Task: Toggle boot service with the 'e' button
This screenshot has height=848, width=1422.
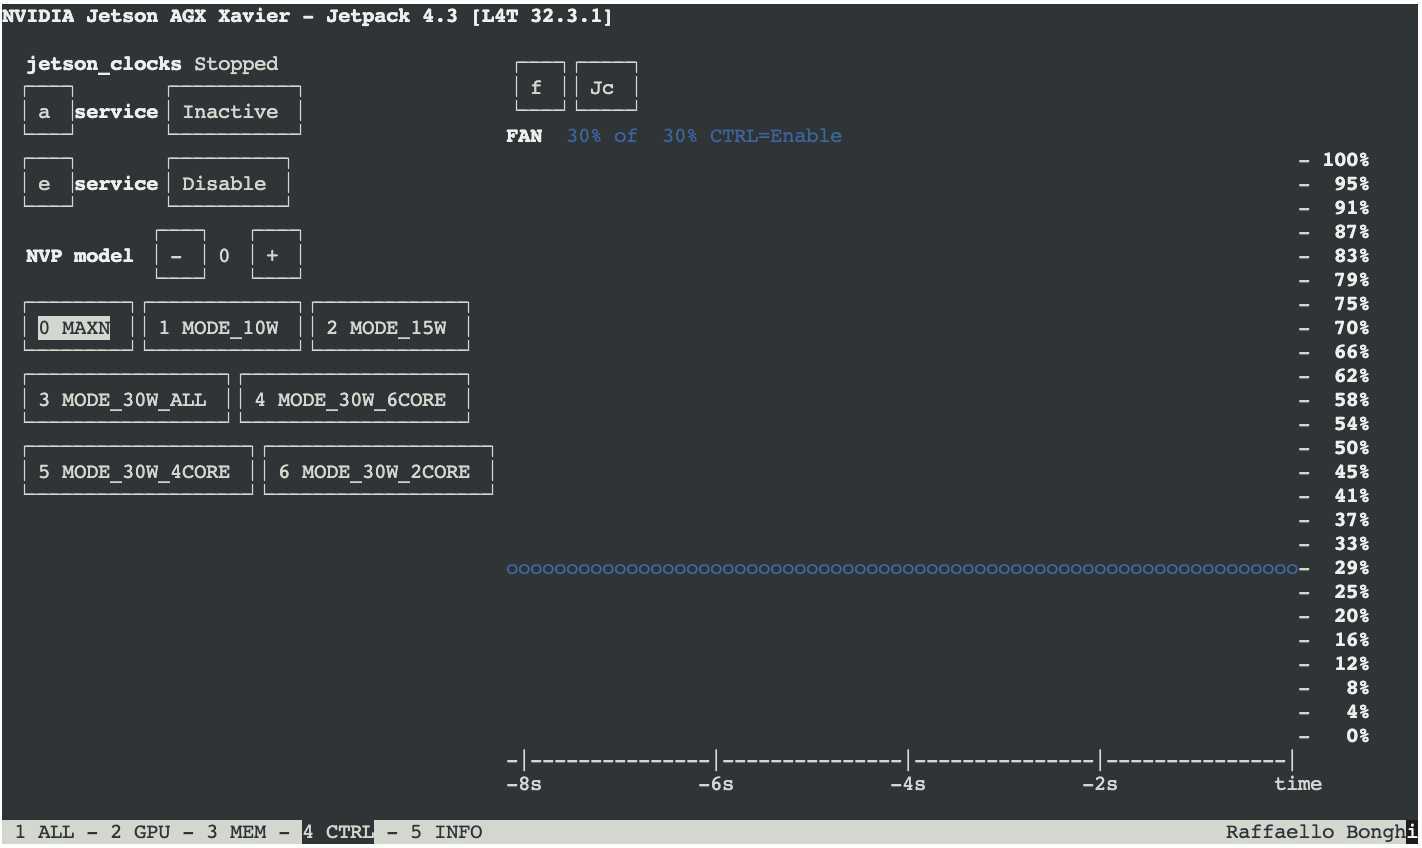Action: [x=48, y=183]
